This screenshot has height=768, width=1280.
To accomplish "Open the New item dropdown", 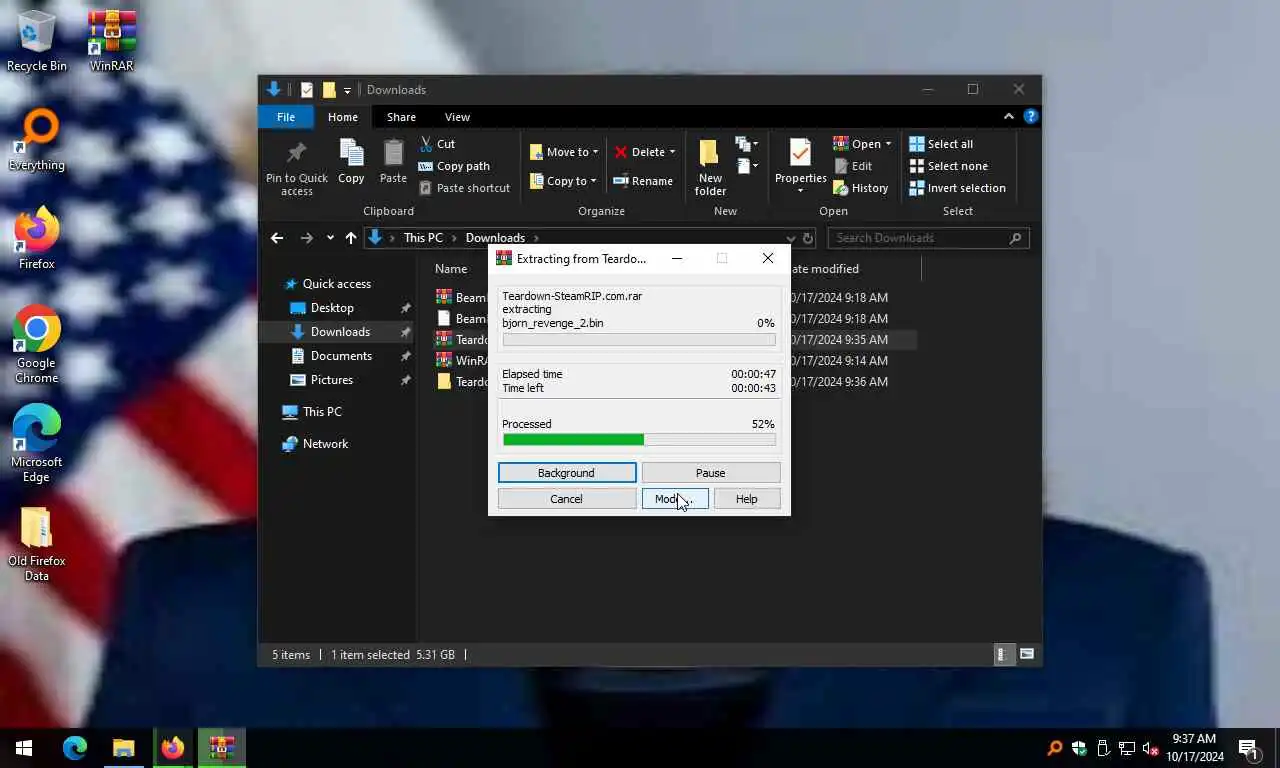I will point(746,144).
